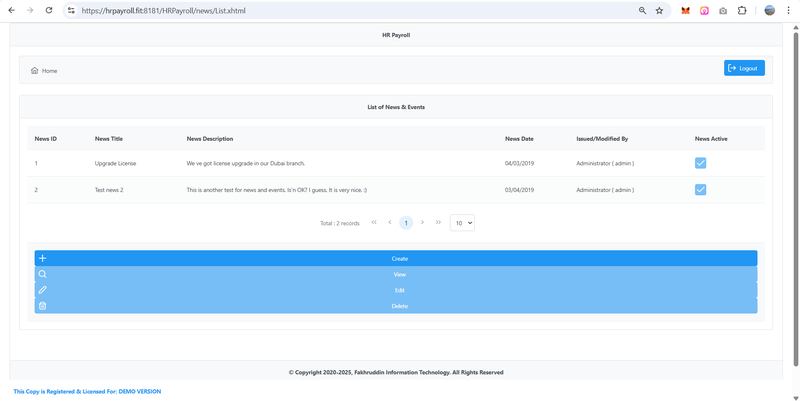Reload the page with the browser refresh icon

(x=49, y=11)
